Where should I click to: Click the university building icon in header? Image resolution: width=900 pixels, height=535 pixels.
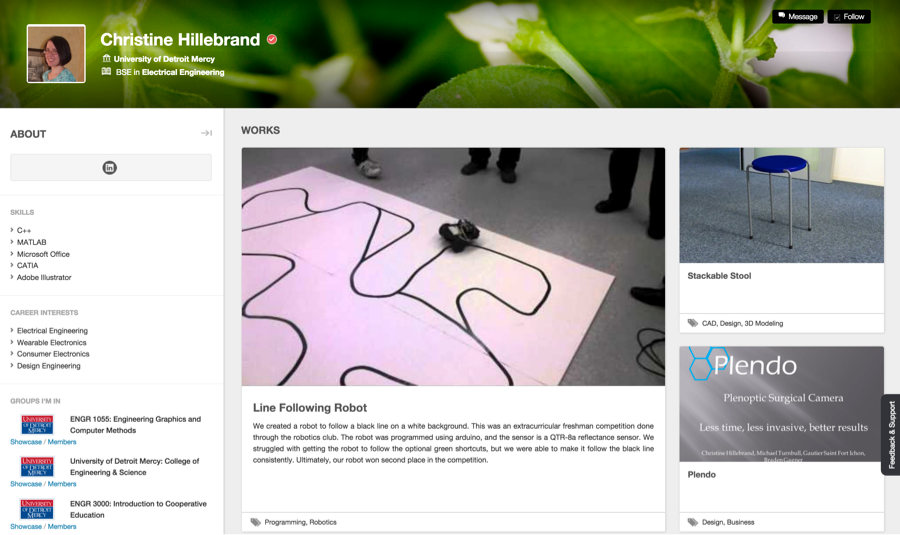click(106, 59)
